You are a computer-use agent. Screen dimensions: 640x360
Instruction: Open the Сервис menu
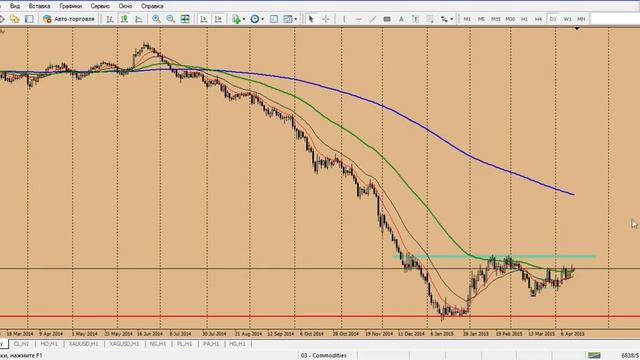(100, 6)
